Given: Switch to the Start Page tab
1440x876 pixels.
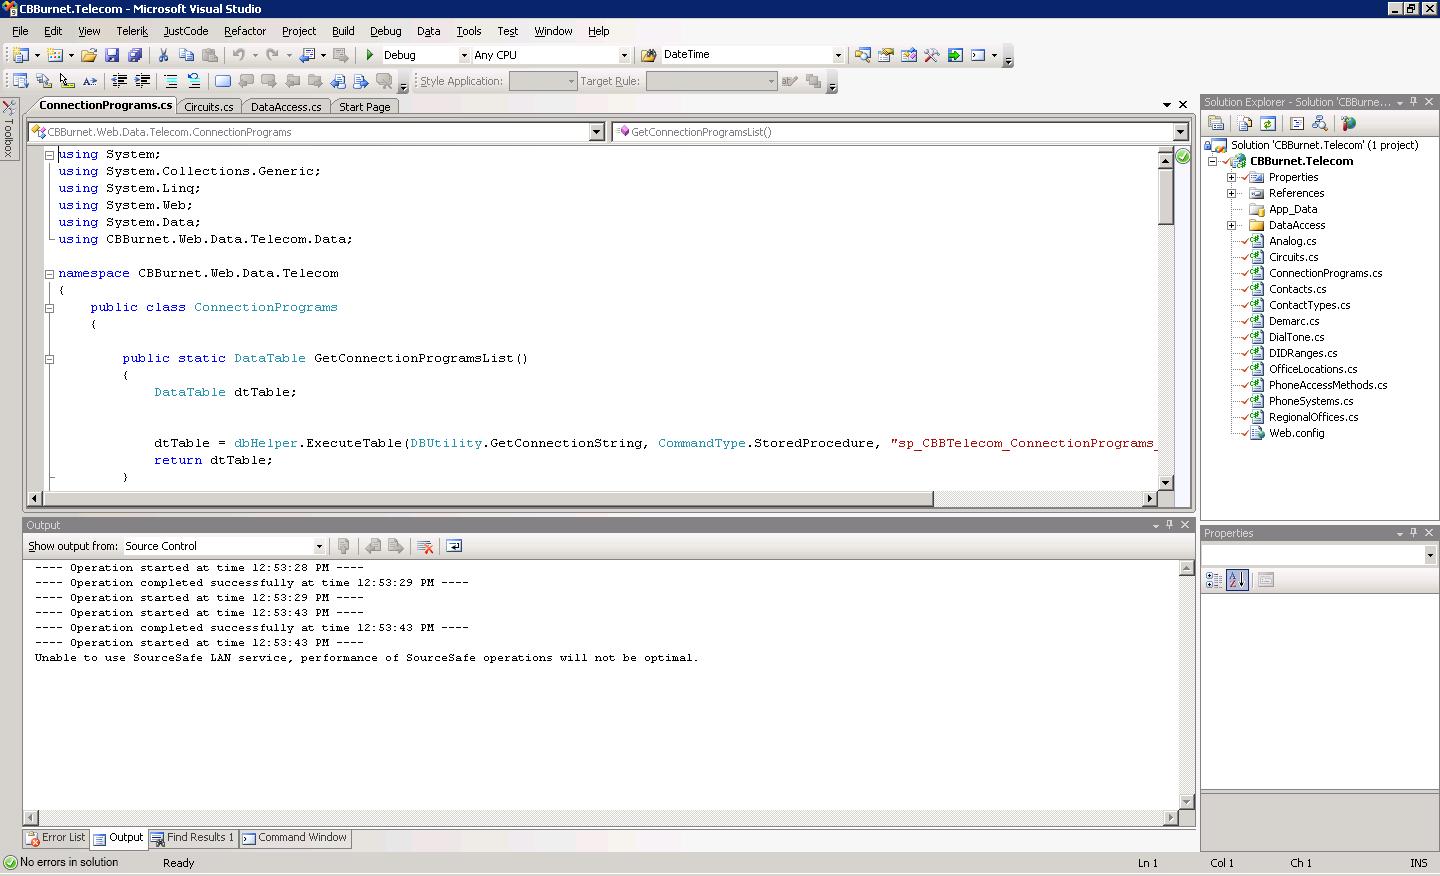Looking at the screenshot, I should [x=365, y=107].
